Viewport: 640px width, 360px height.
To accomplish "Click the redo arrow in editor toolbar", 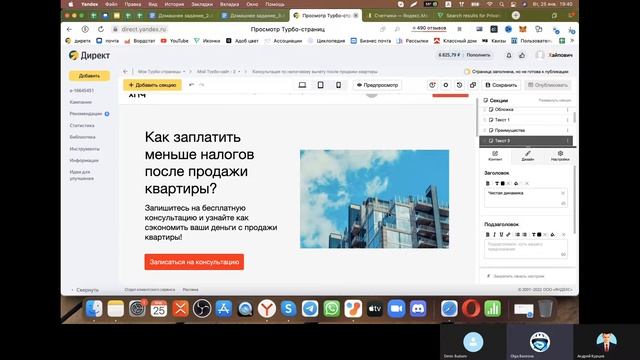I will point(201,85).
